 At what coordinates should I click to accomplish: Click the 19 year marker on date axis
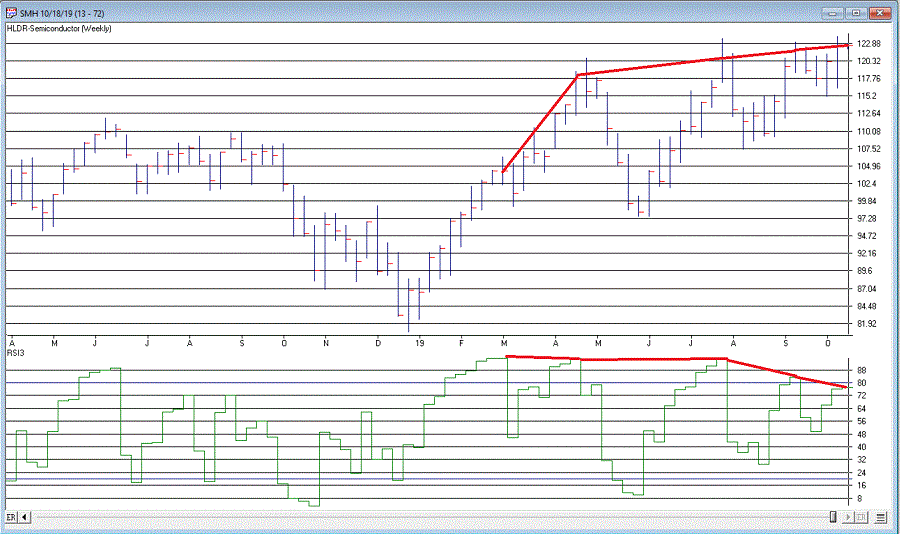point(420,343)
